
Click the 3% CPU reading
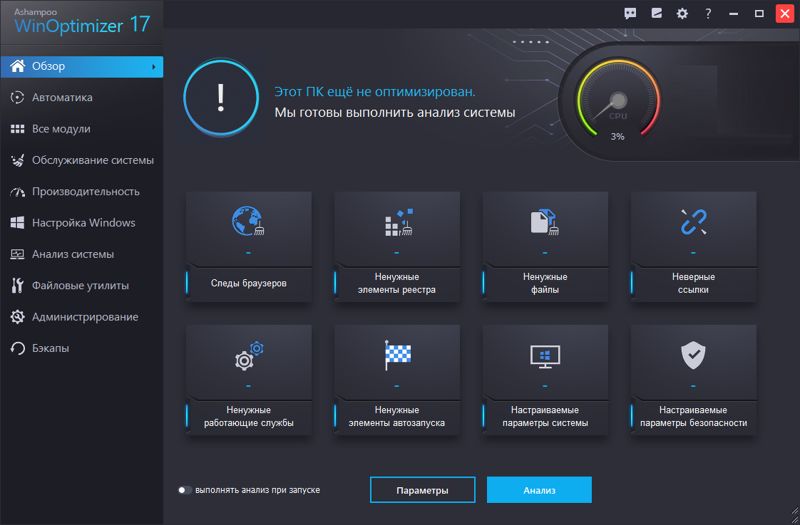[617, 137]
